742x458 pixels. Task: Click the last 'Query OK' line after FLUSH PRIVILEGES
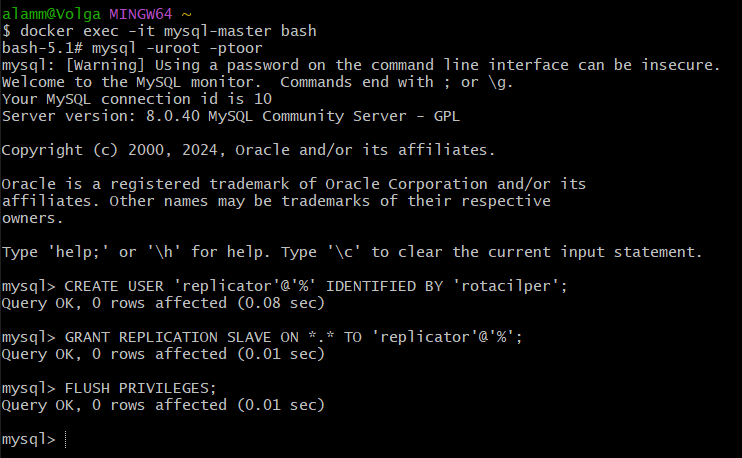tap(163, 405)
